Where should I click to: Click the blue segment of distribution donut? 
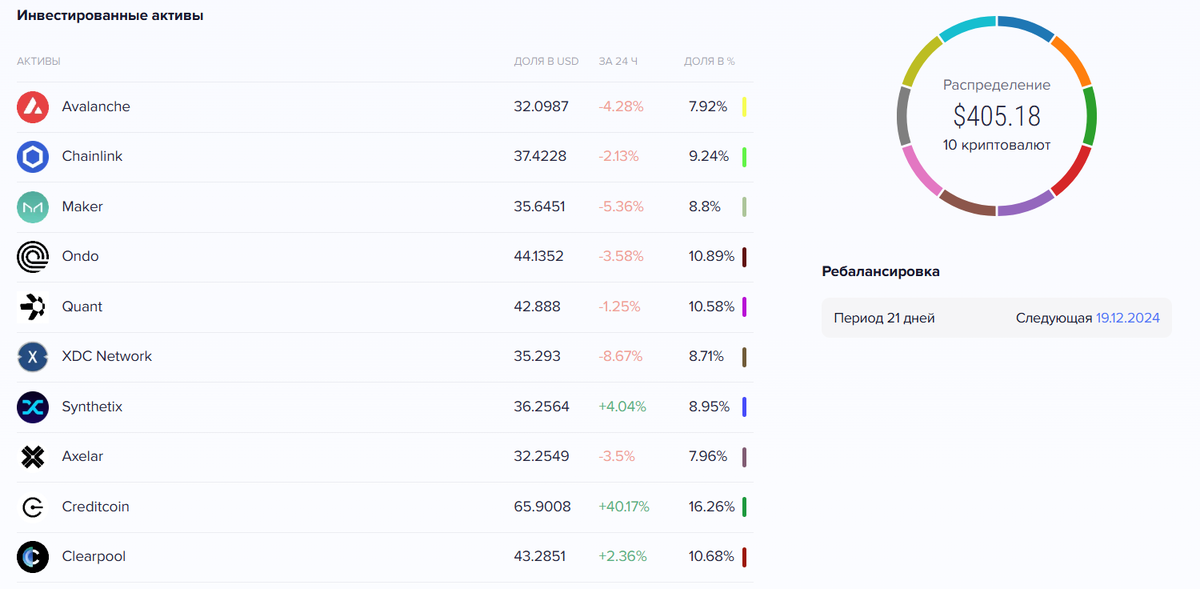point(1025,27)
